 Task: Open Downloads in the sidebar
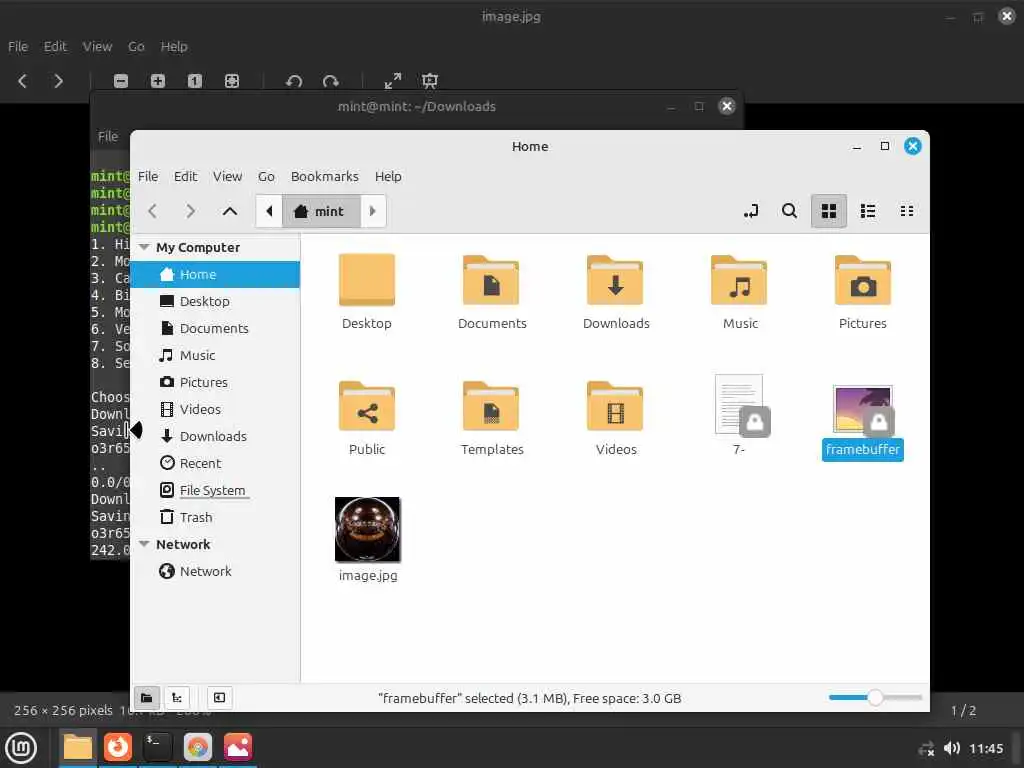pyautogui.click(x=216, y=436)
